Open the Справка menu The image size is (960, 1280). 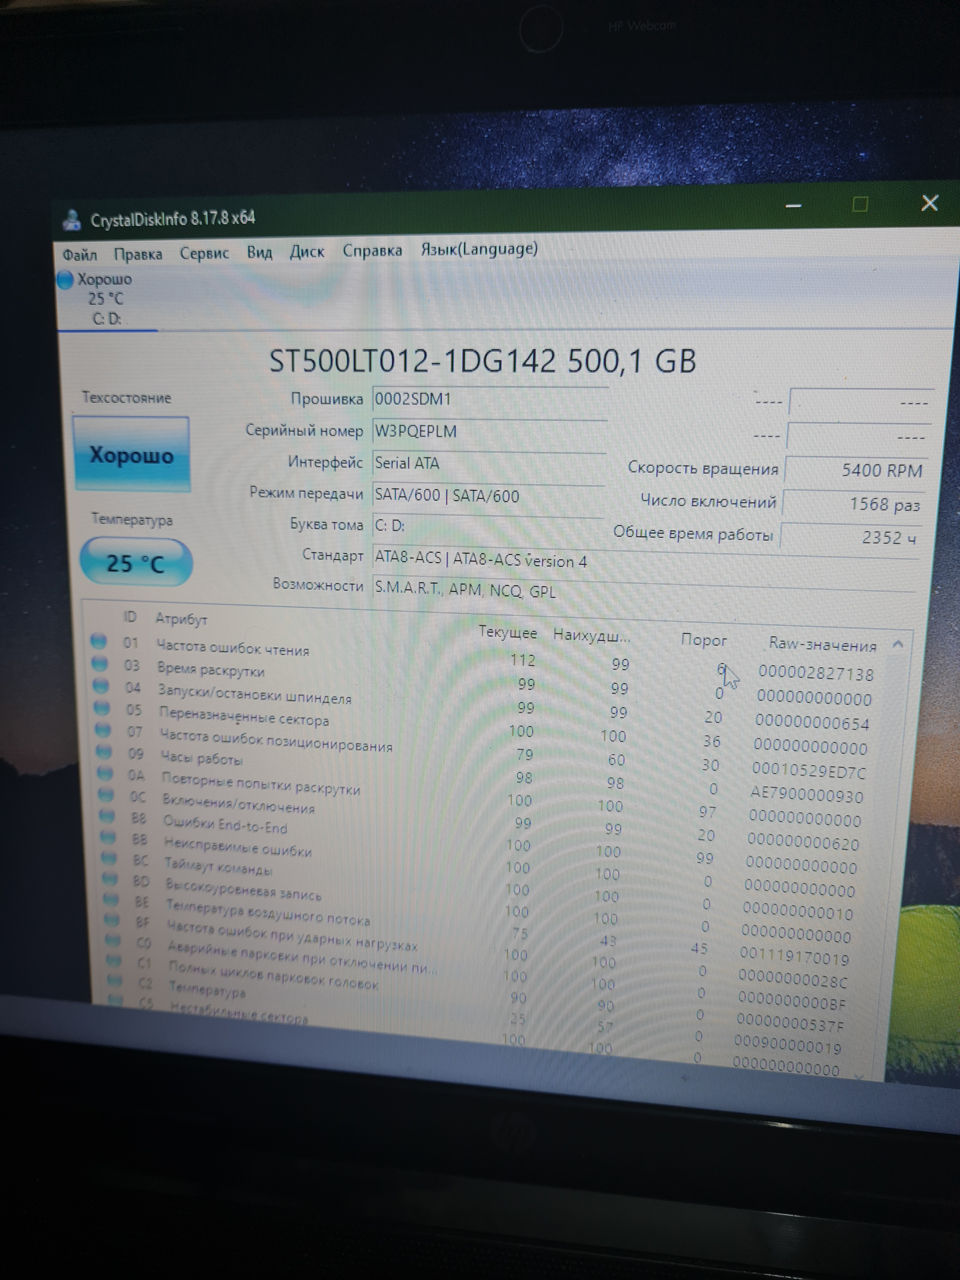[372, 250]
